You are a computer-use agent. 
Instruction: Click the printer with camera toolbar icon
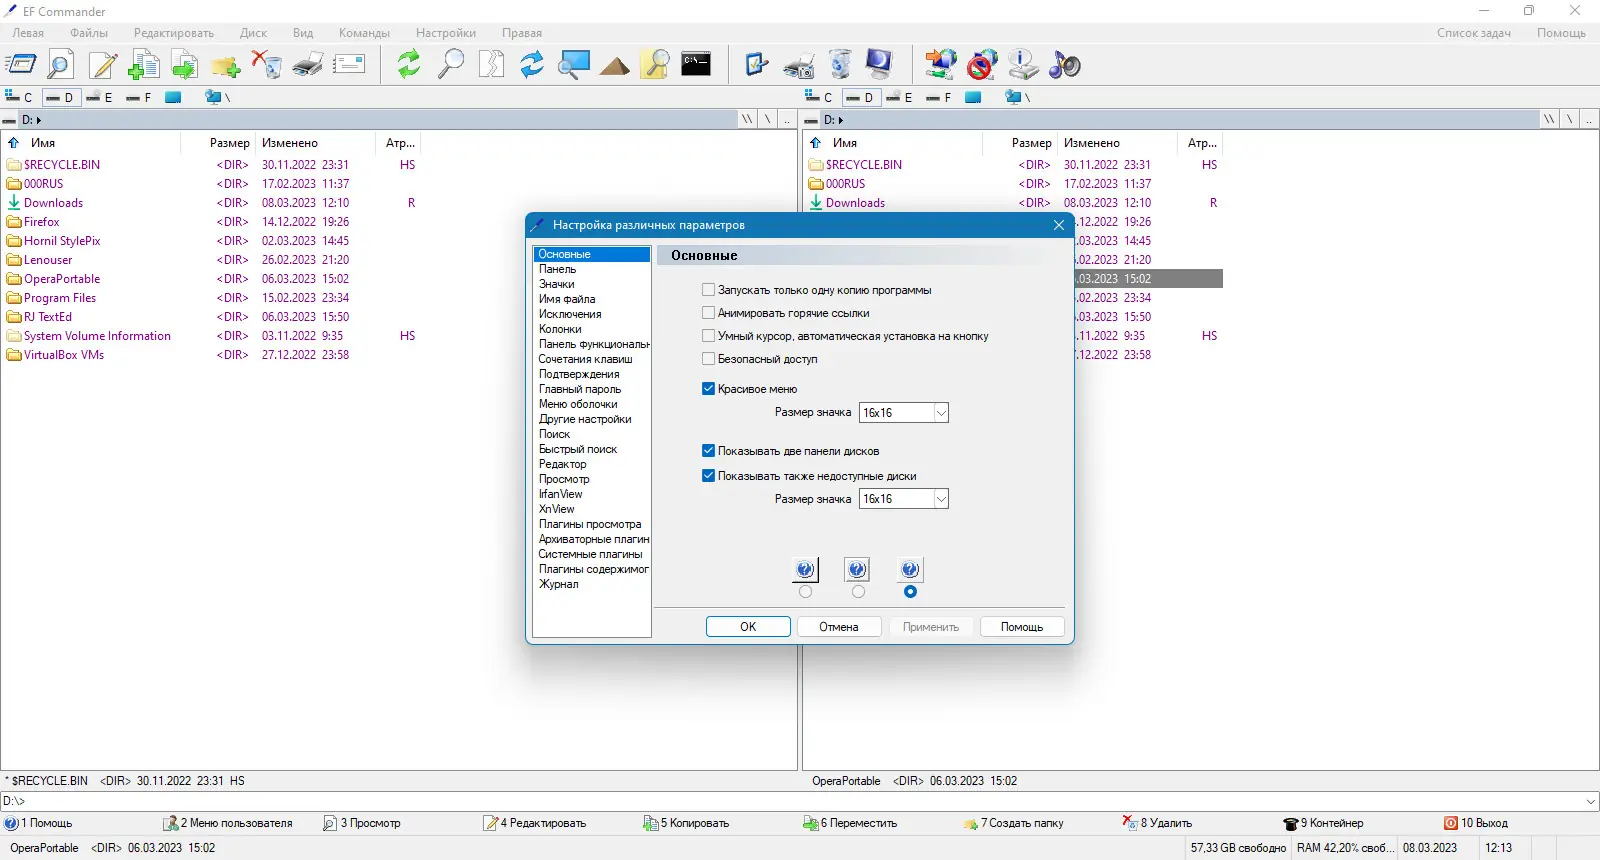pos(798,65)
